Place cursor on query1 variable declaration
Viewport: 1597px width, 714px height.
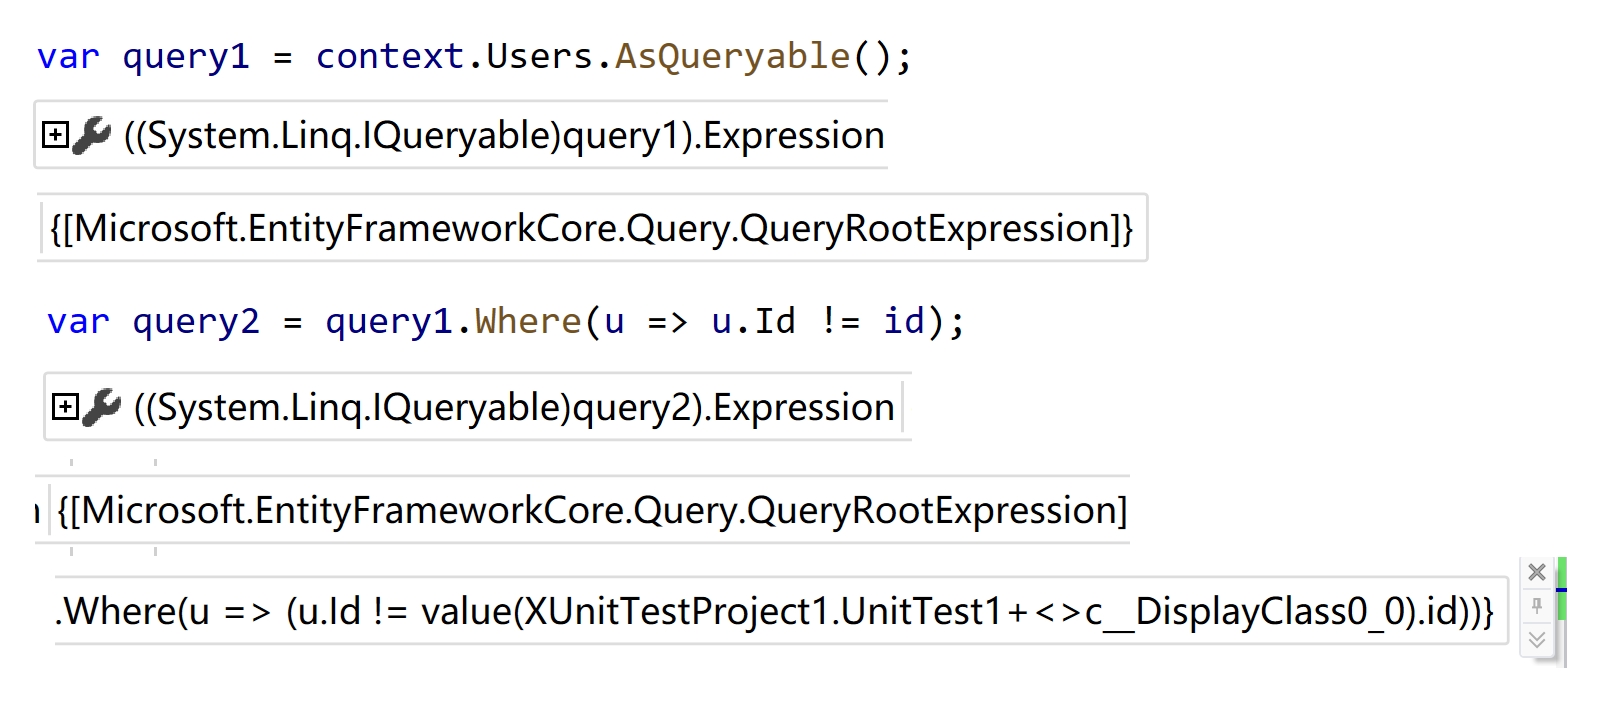click(x=186, y=57)
